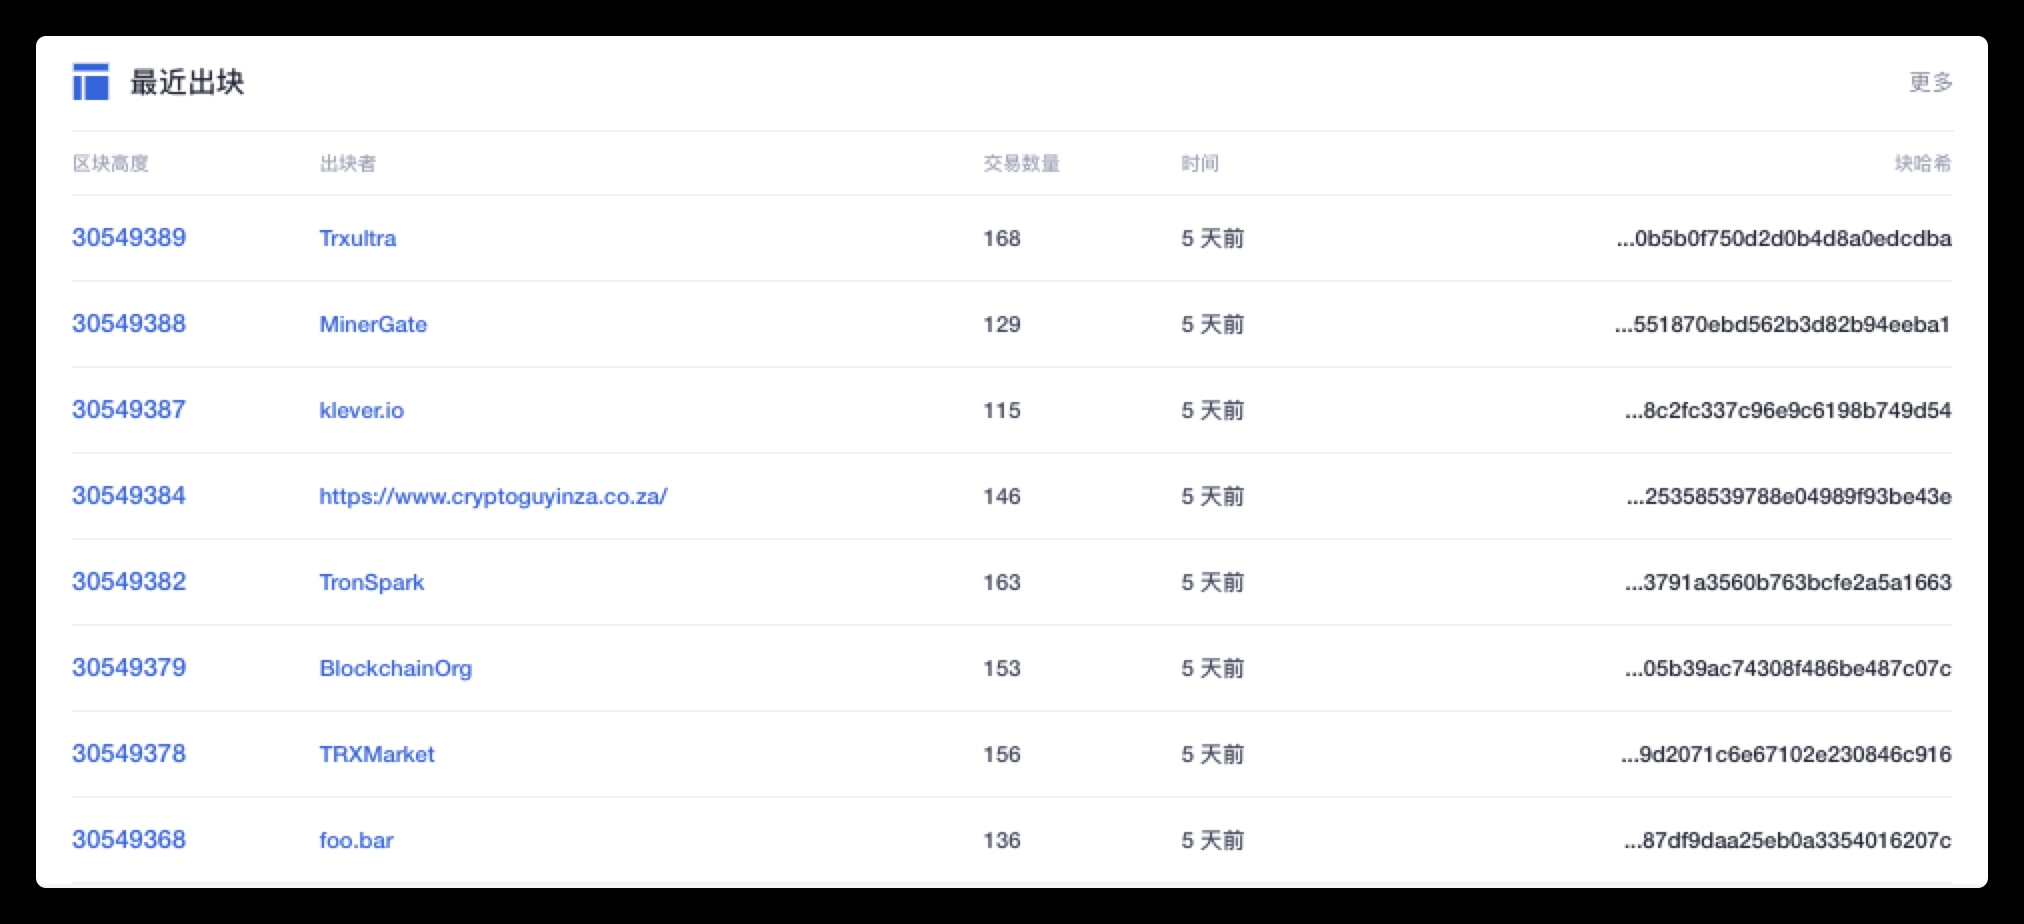Click the 交易数量 column header
Viewport: 2024px width, 924px height.
point(1021,163)
